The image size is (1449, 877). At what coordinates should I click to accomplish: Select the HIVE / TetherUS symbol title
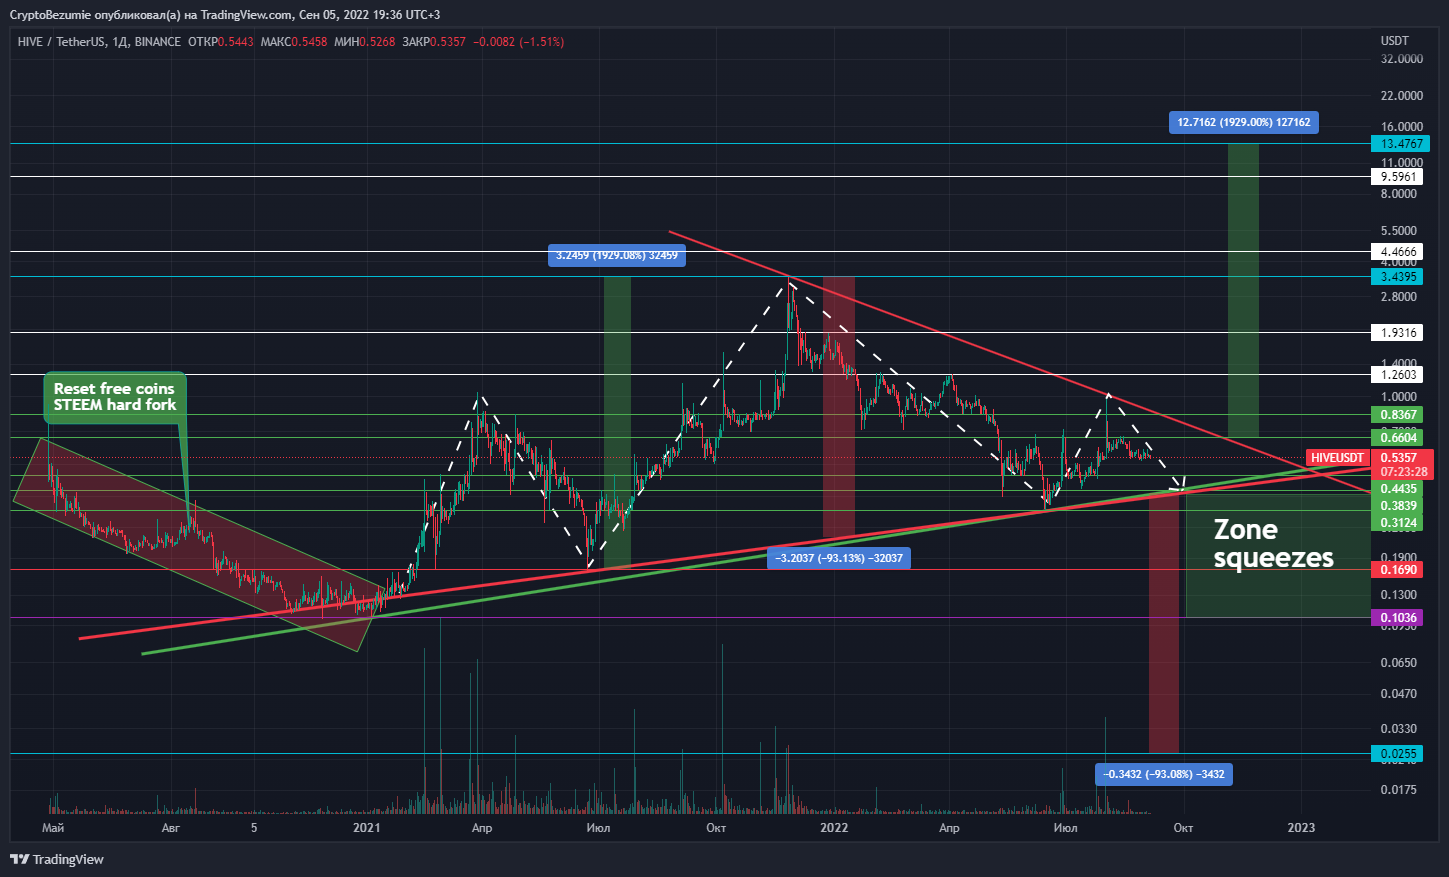tap(99, 42)
